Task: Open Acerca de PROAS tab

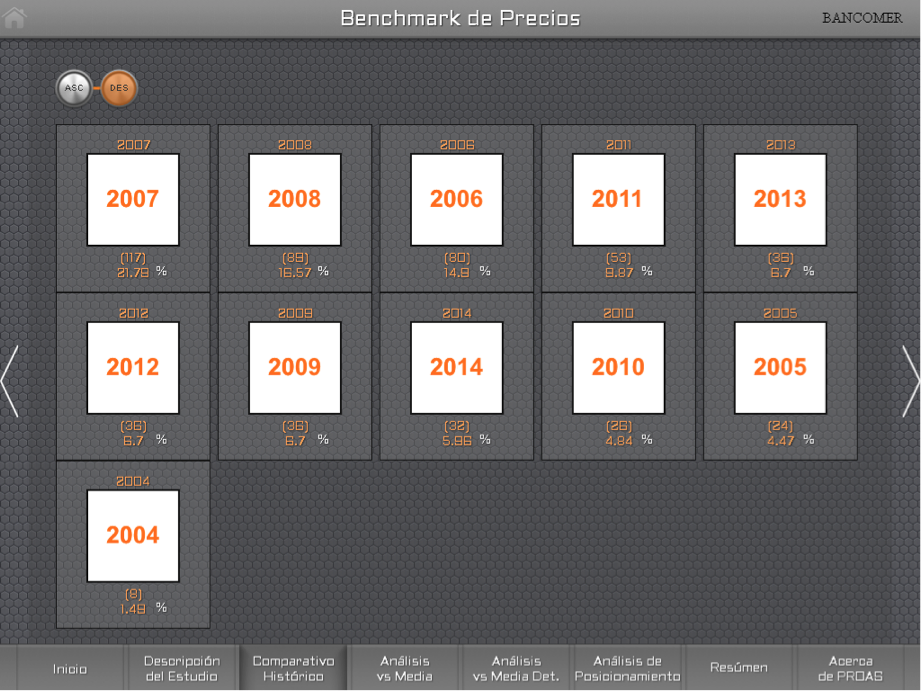Action: [x=850, y=669]
